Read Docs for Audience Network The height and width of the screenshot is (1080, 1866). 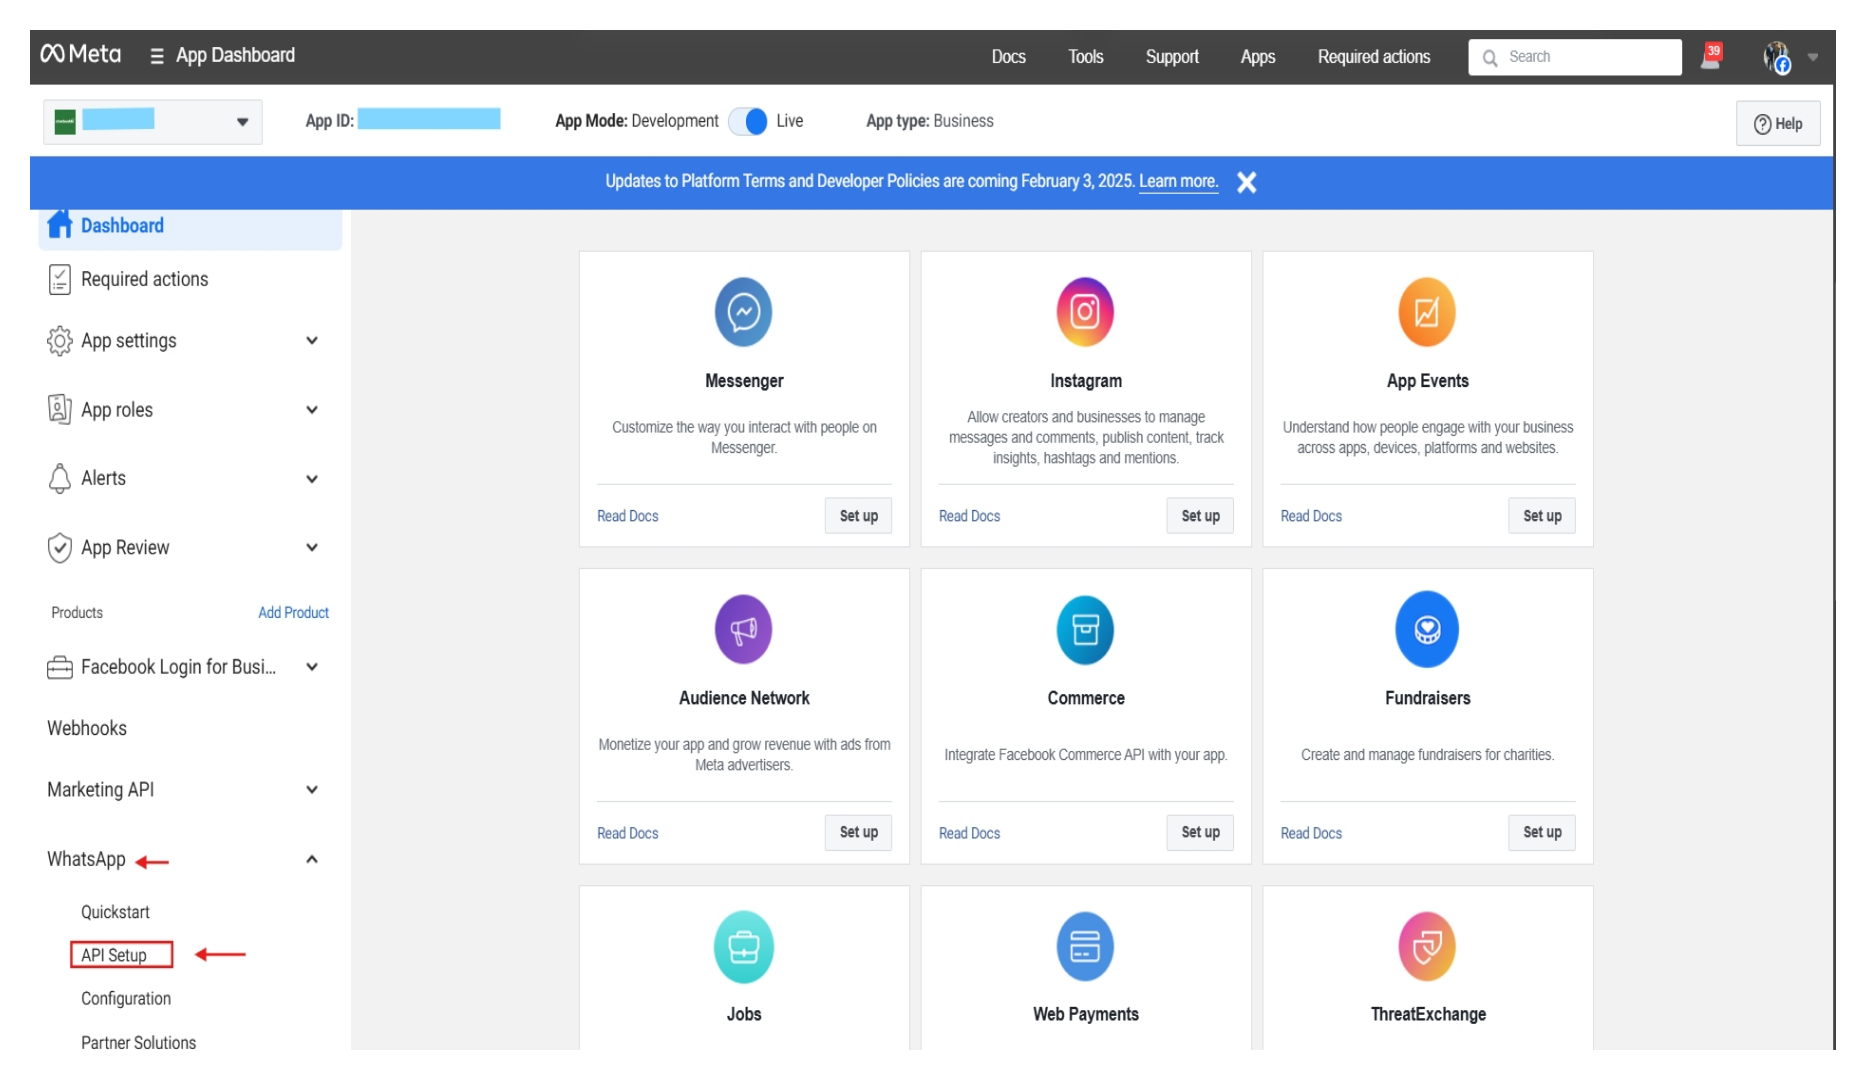628,833
